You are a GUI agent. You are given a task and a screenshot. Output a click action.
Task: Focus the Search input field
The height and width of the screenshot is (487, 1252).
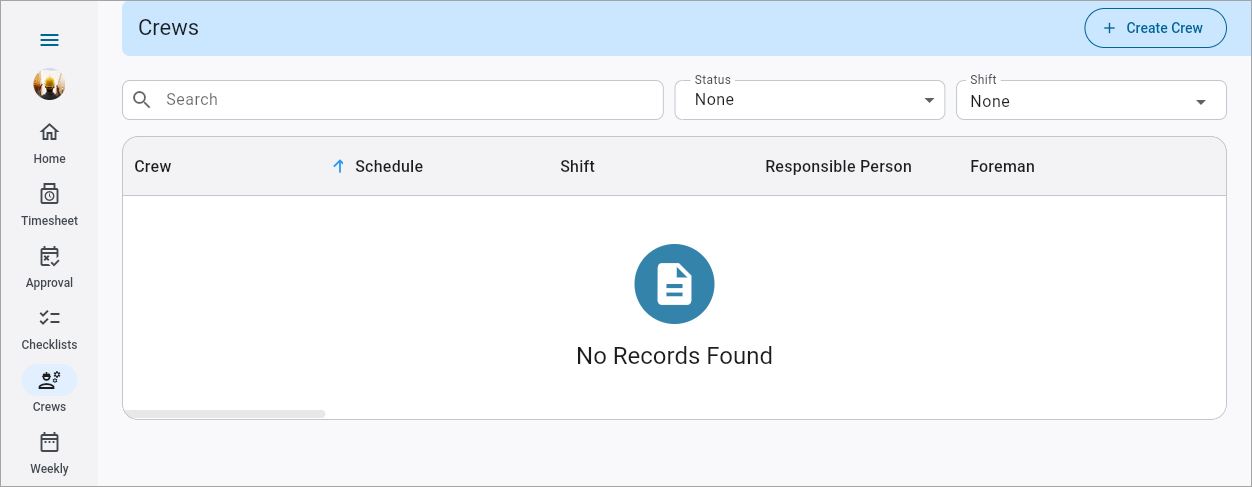point(410,100)
